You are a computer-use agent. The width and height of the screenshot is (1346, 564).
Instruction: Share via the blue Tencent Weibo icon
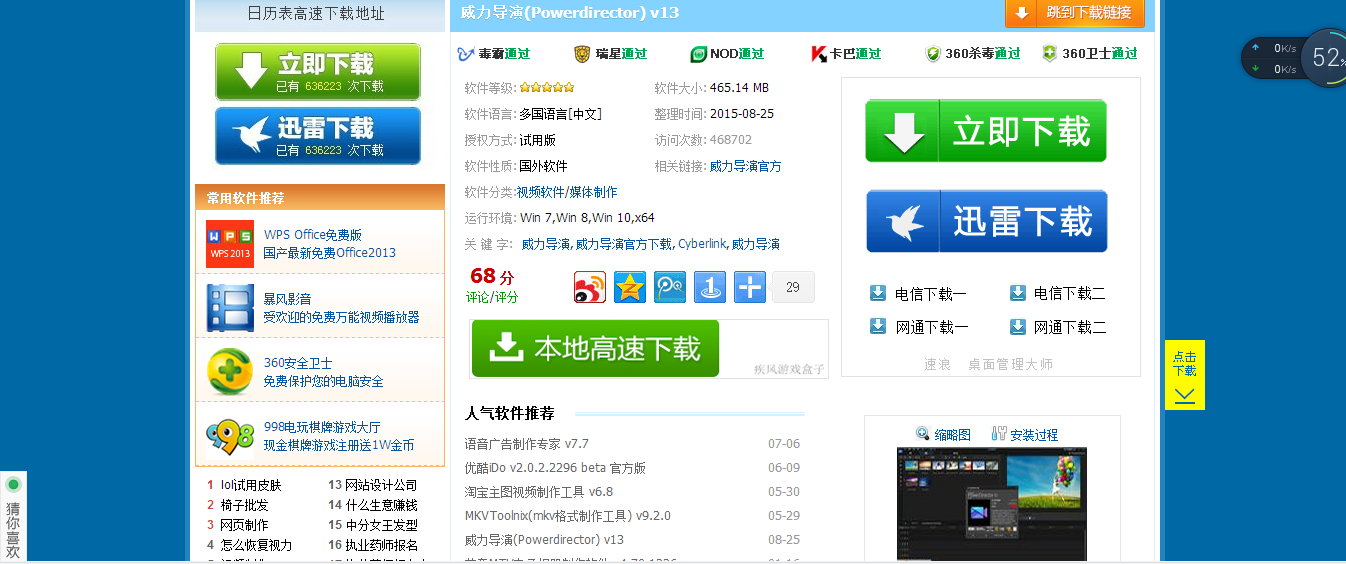point(670,287)
